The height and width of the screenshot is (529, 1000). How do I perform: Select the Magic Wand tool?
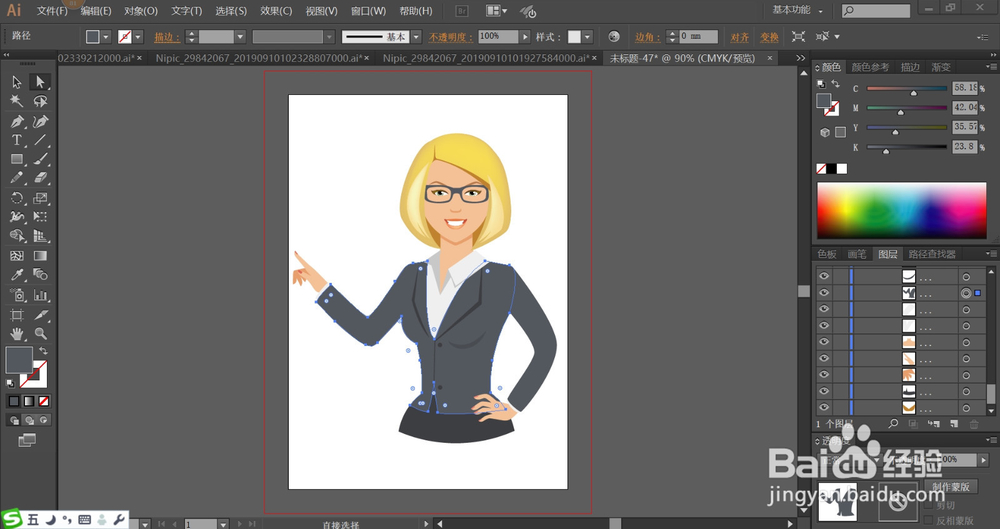point(17,101)
